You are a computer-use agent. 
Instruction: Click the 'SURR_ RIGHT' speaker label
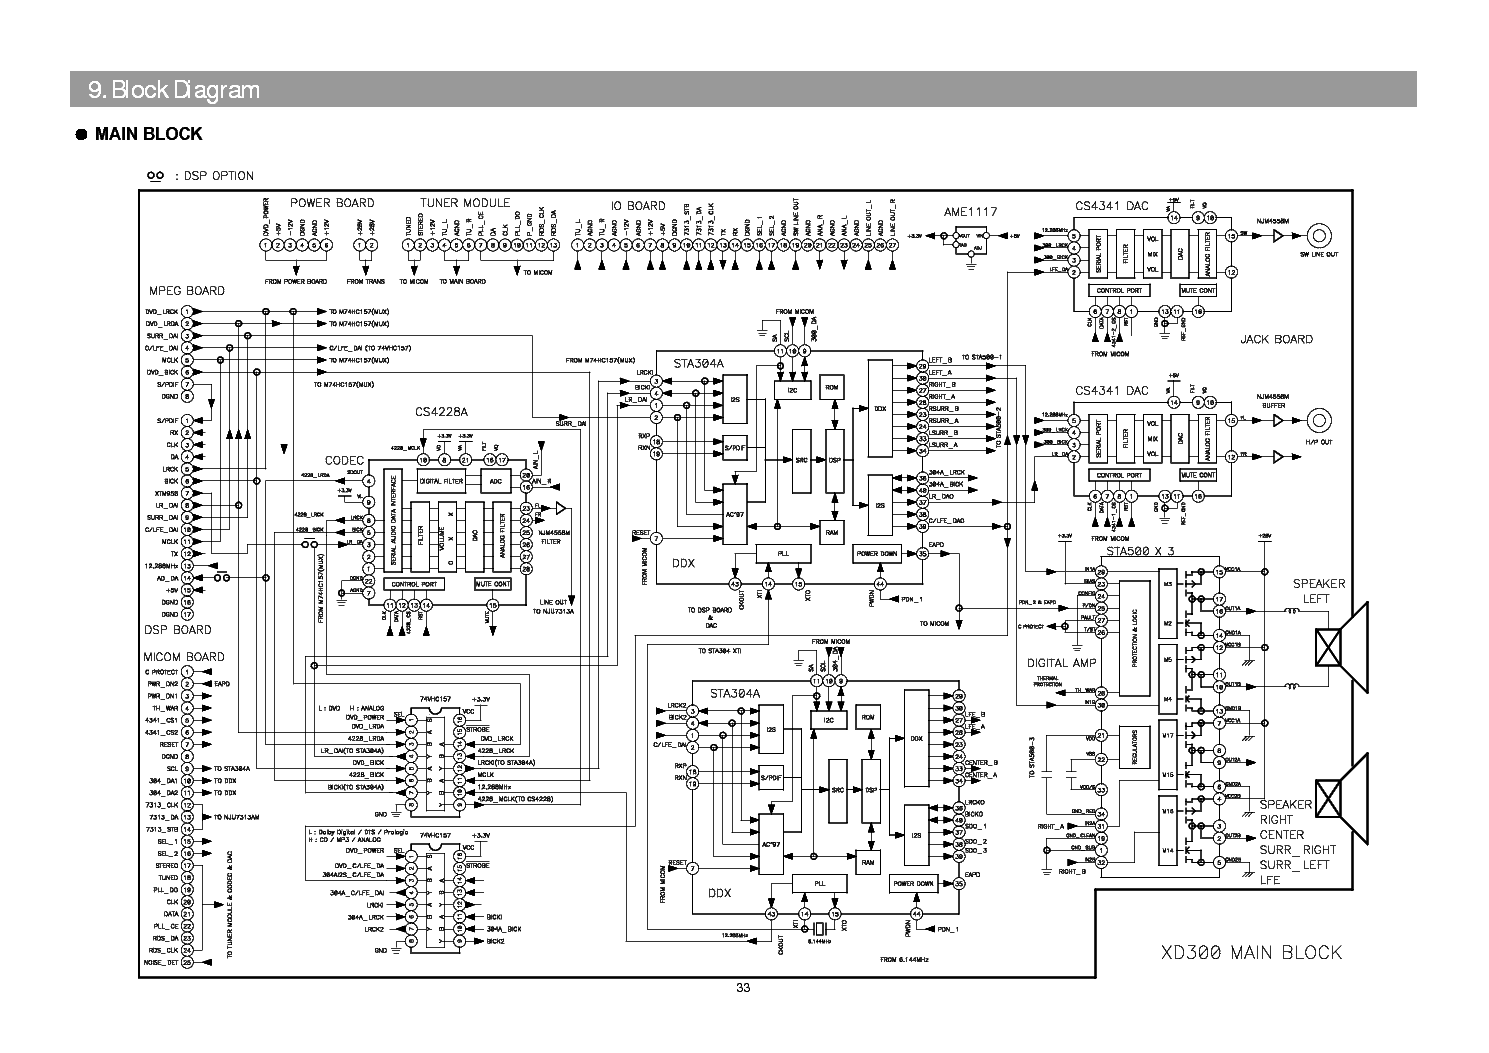coord(1298,850)
